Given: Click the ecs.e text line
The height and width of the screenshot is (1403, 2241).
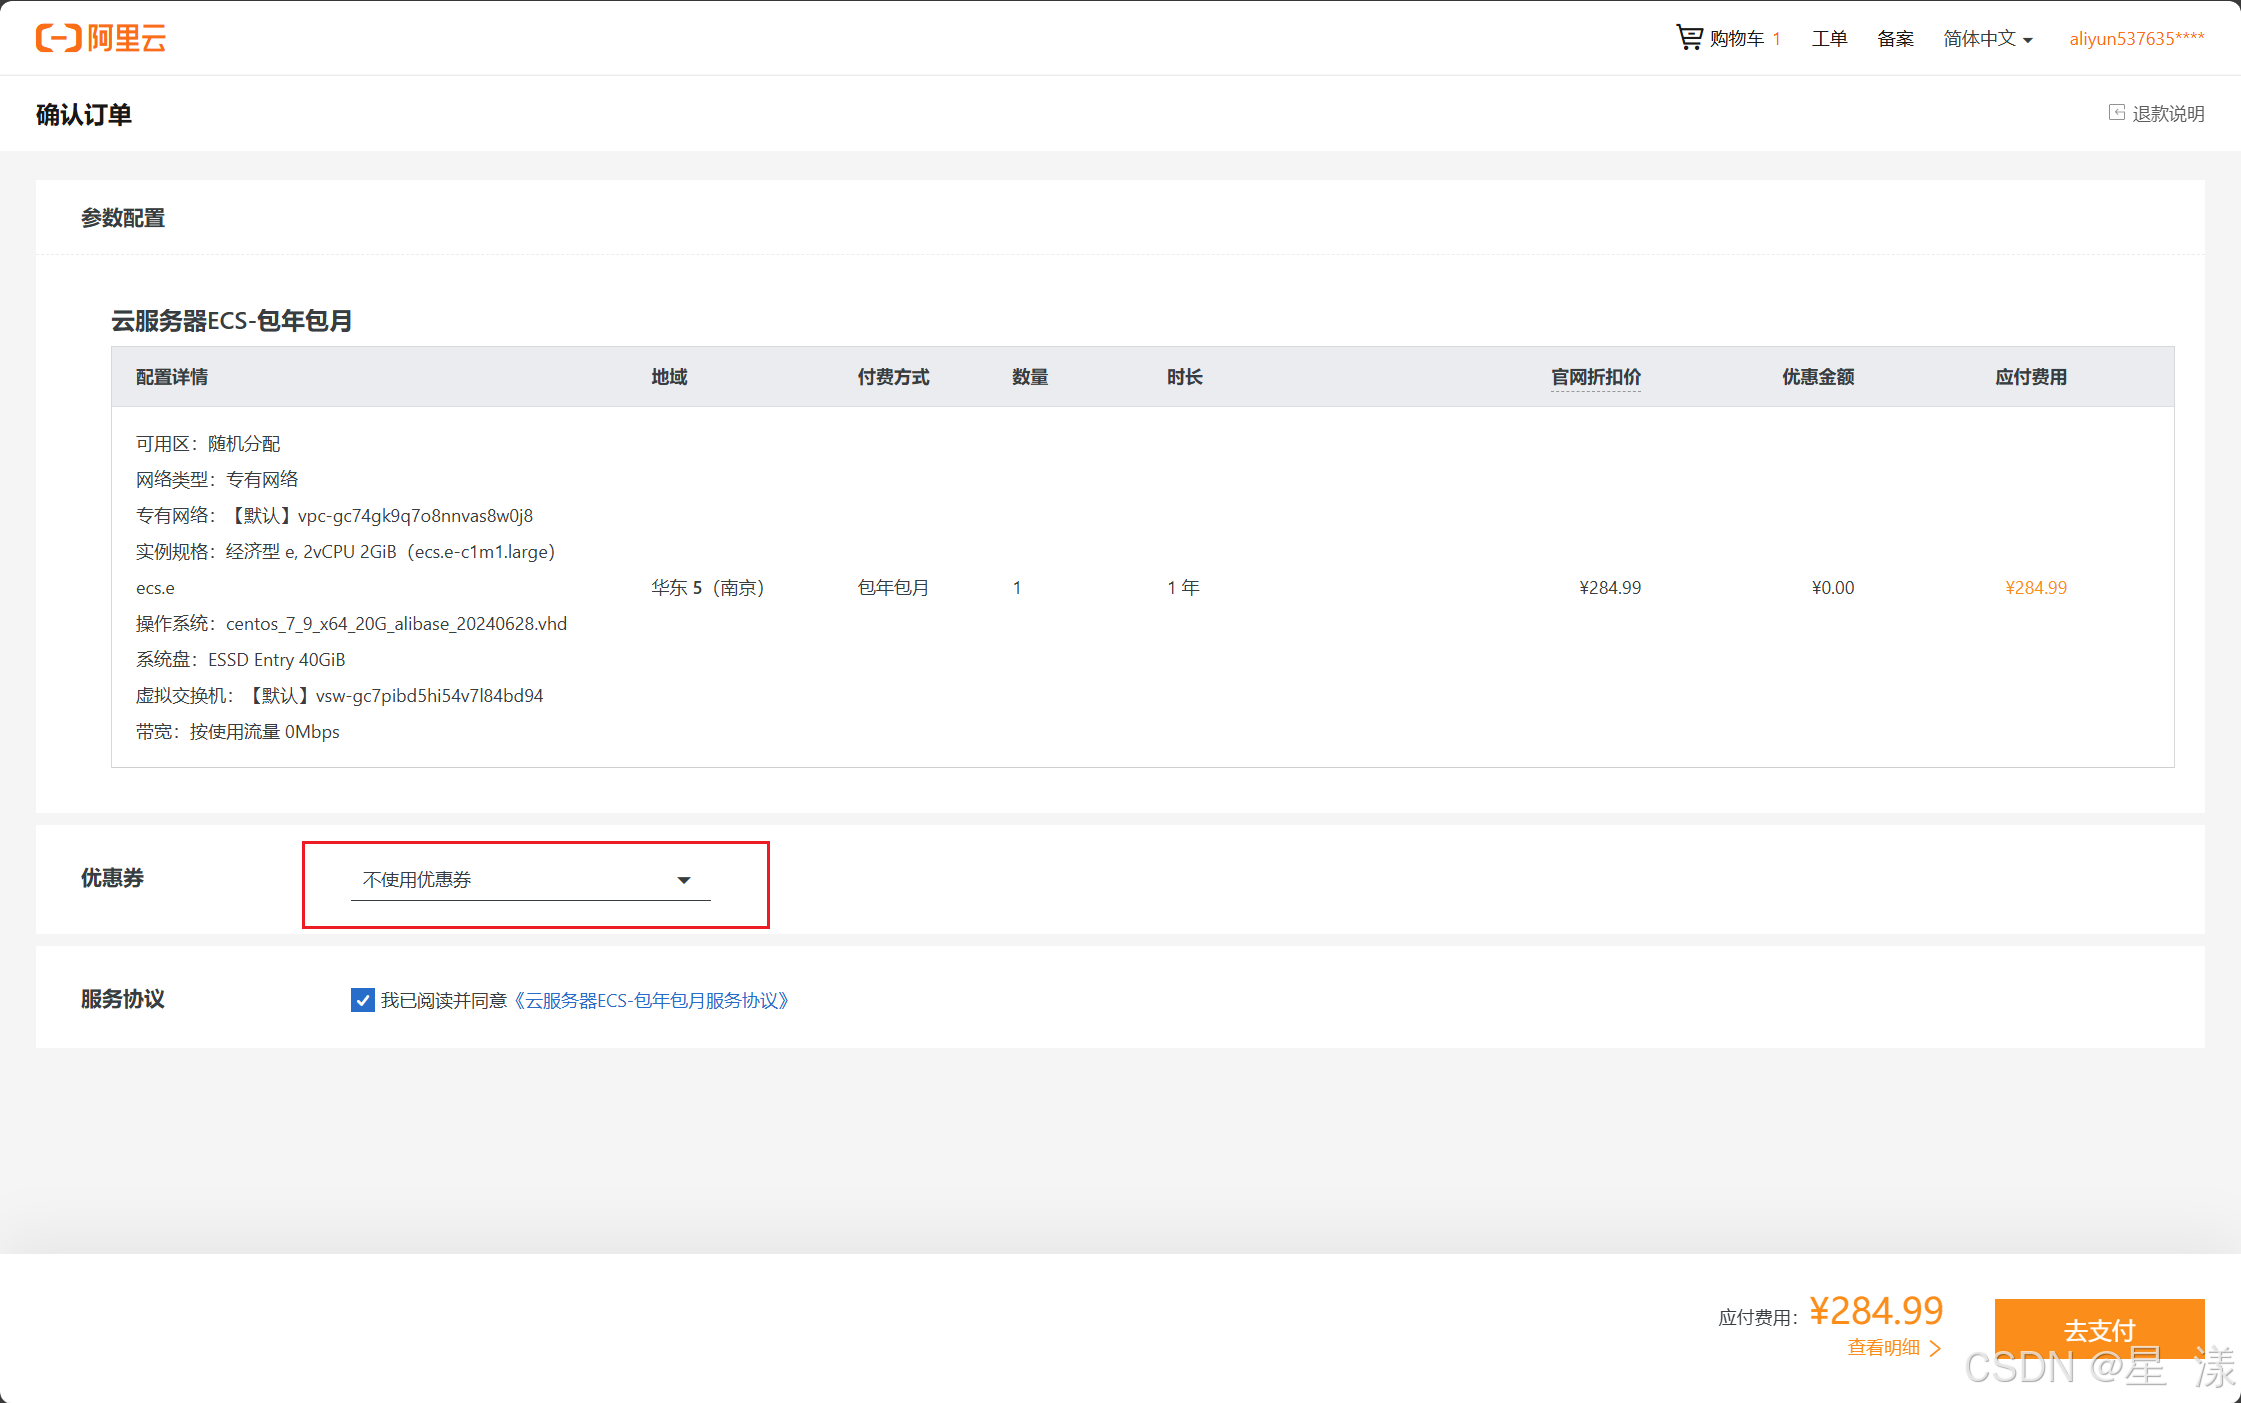Looking at the screenshot, I should click(155, 588).
